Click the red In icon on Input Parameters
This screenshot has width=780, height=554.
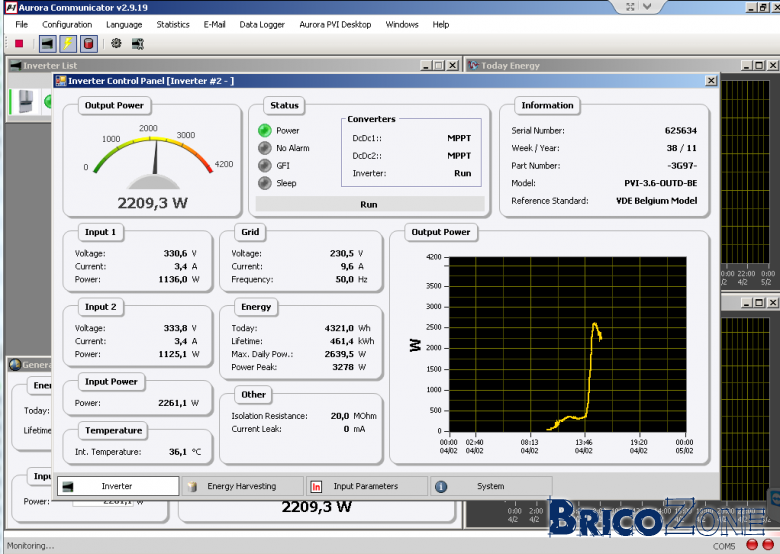click(x=316, y=486)
